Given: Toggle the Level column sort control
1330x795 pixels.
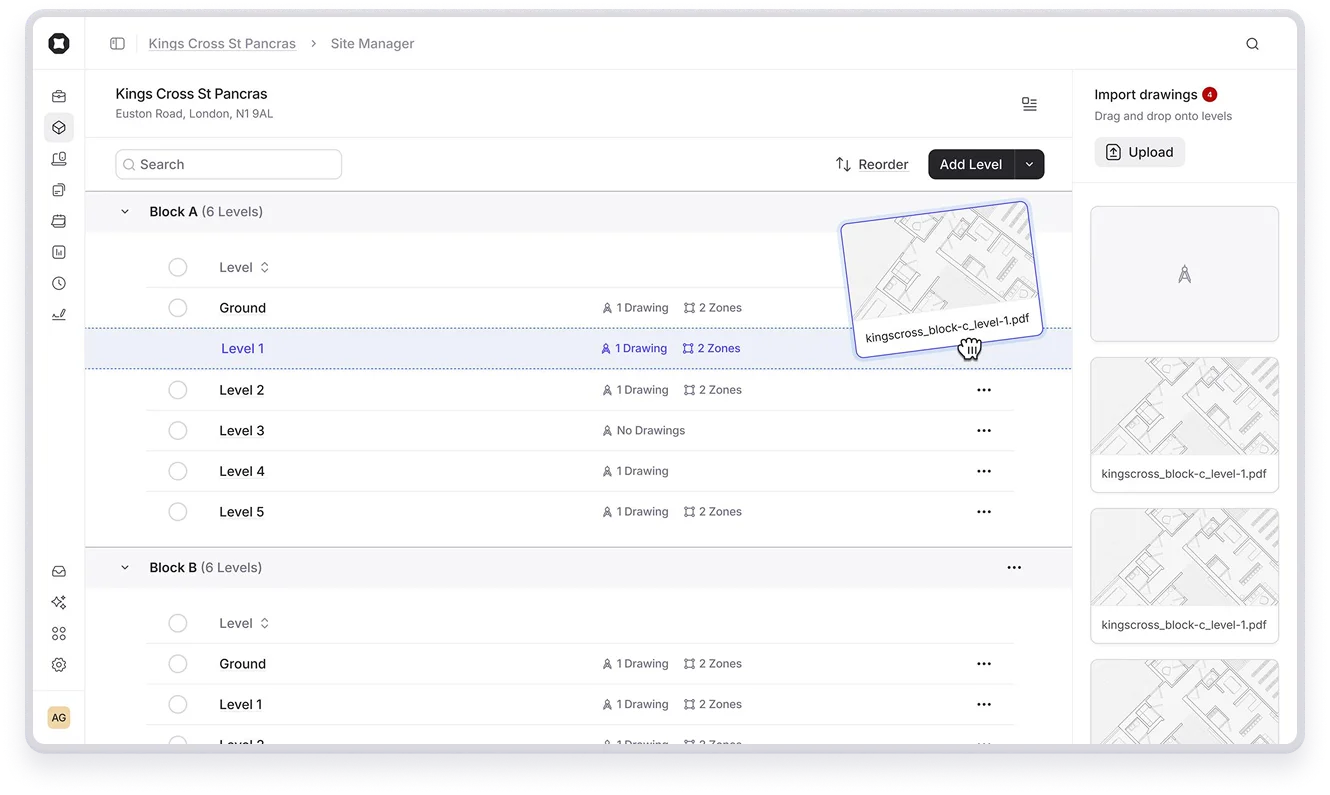Looking at the screenshot, I should 263,267.
